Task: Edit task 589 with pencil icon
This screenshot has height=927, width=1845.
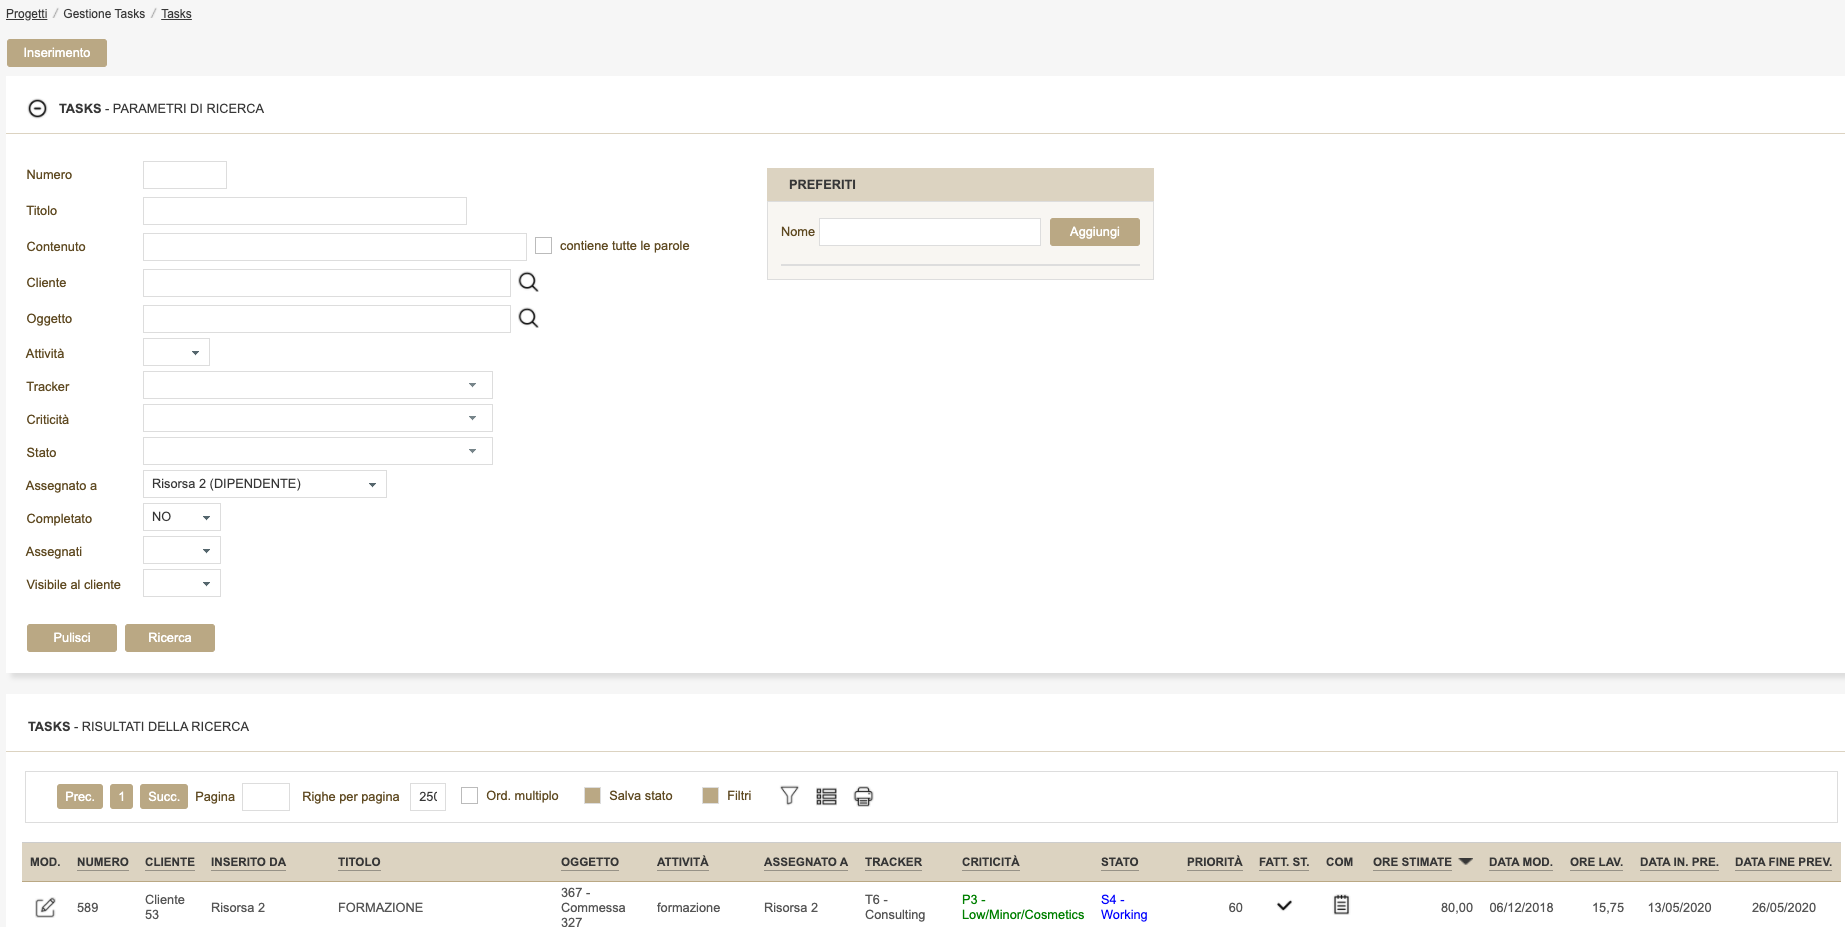Action: [45, 907]
